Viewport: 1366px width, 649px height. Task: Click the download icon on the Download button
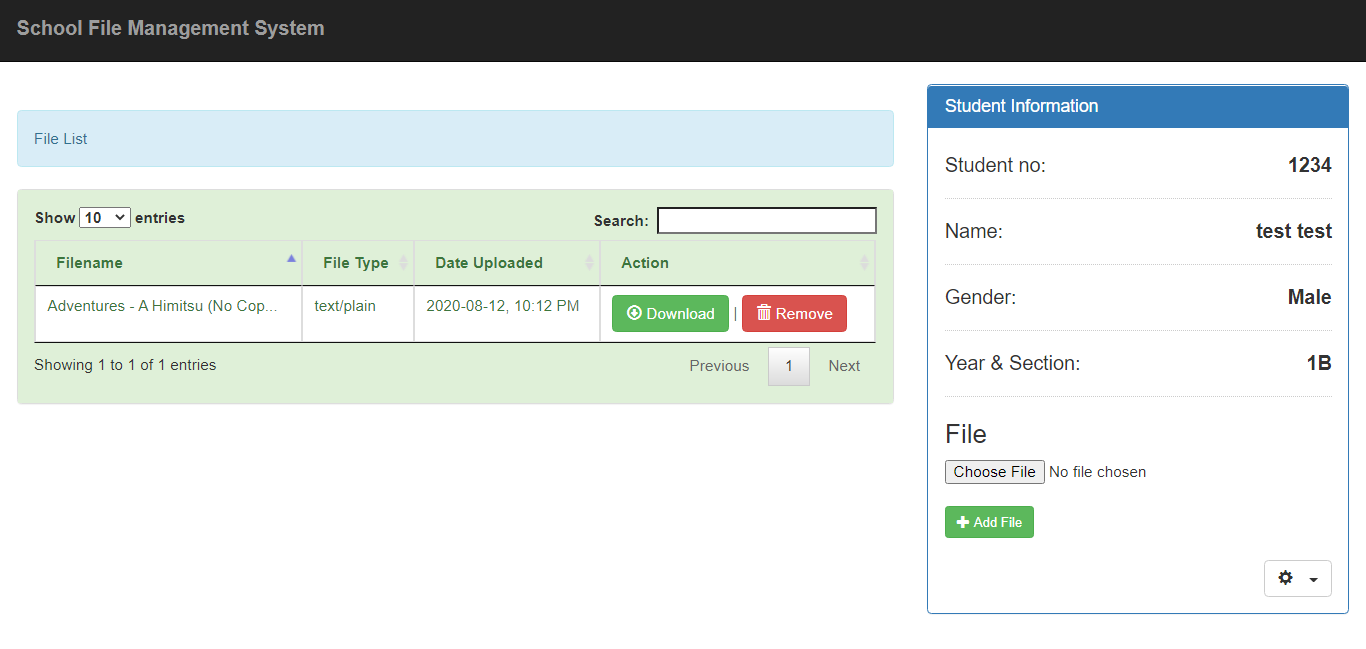(634, 313)
